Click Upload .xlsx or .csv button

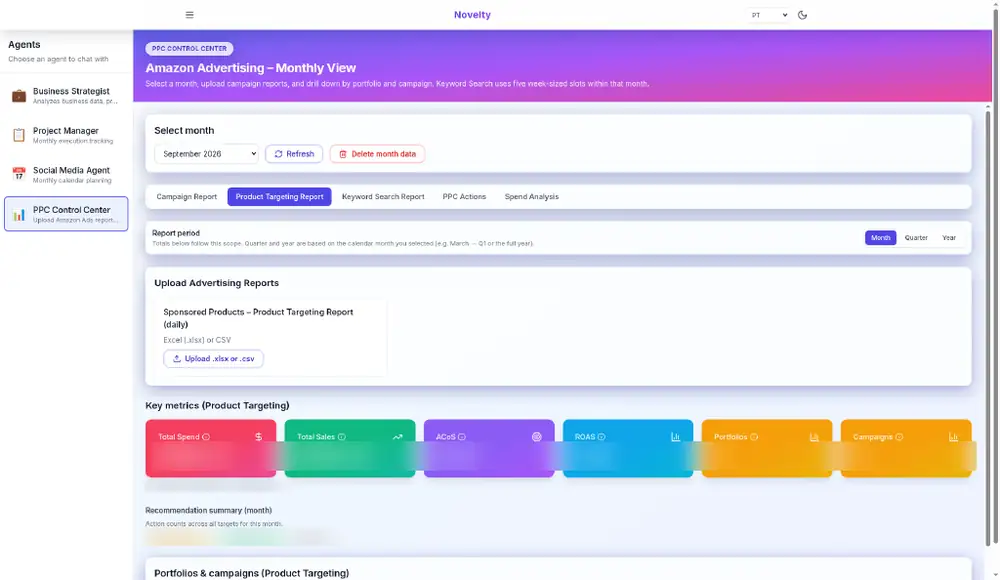click(x=213, y=359)
